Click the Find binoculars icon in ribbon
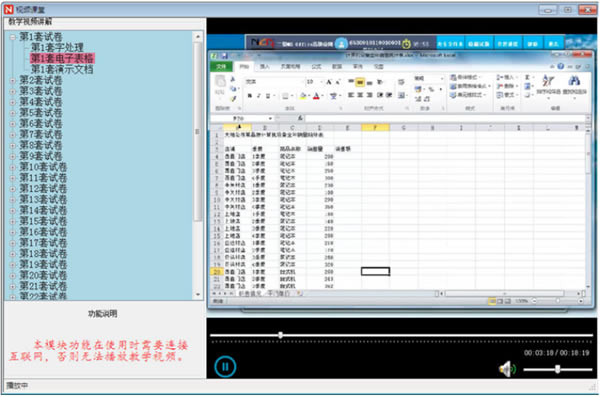Viewport: 600px width, 397px height. (x=574, y=81)
